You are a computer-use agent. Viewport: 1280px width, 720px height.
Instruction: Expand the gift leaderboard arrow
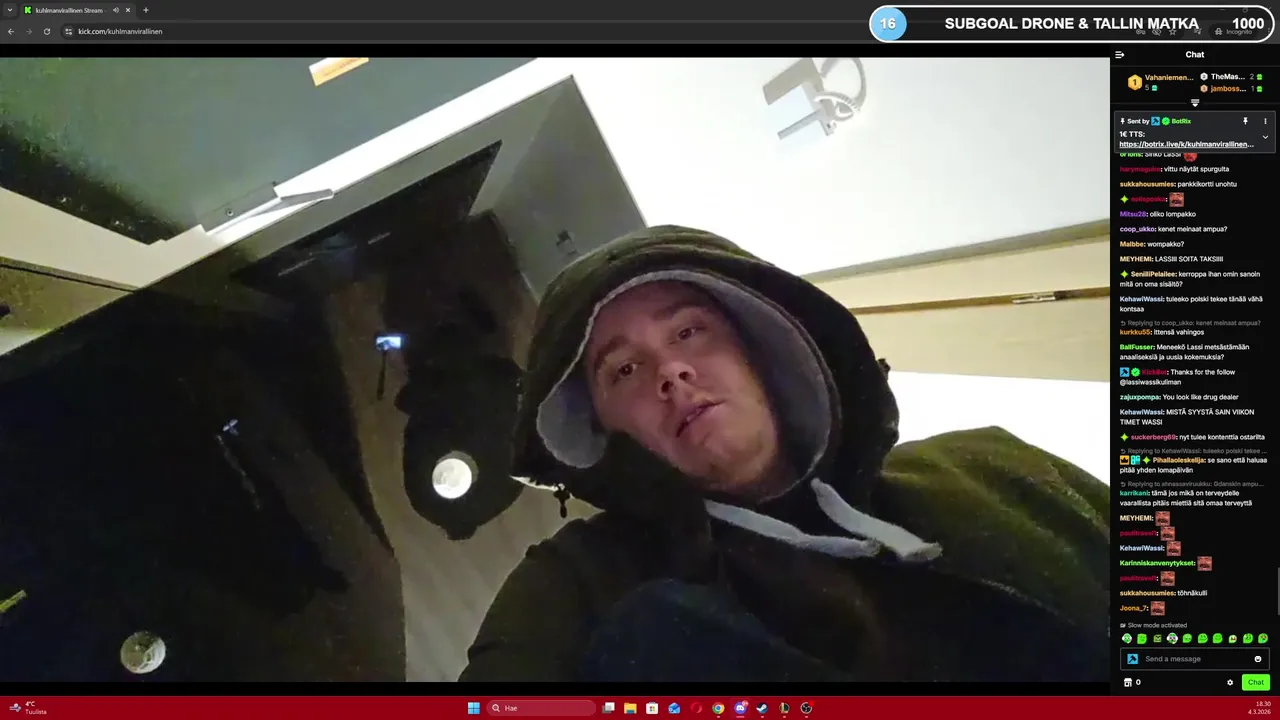(1195, 103)
